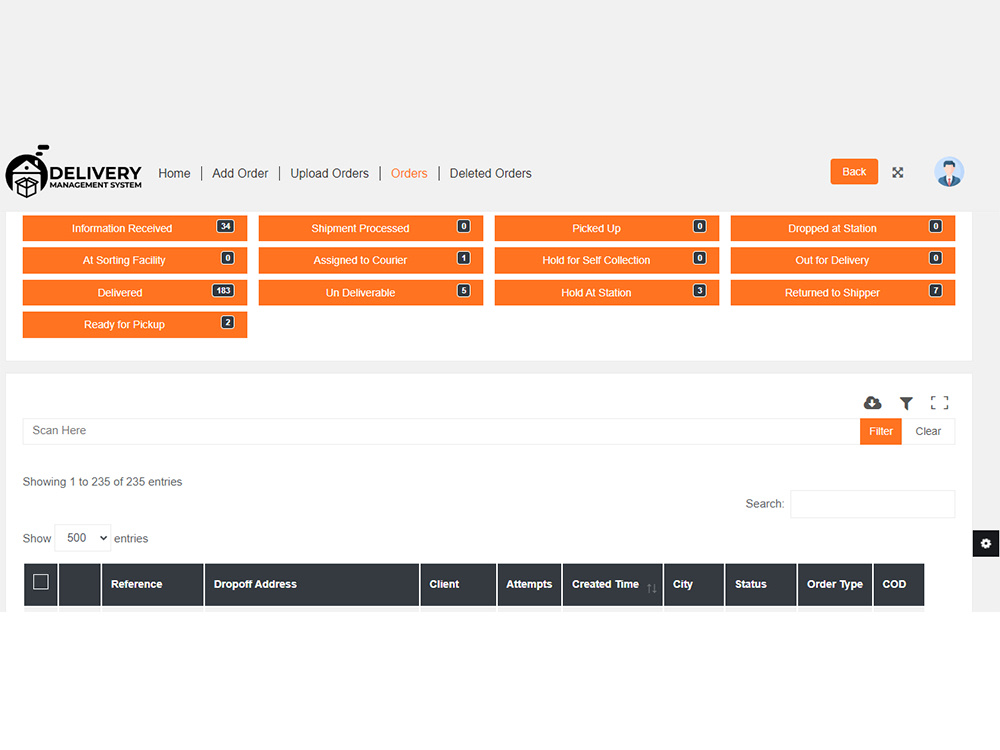Image resolution: width=1000 pixels, height=750 pixels.
Task: Sort by the Order Type column header
Action: coord(835,584)
